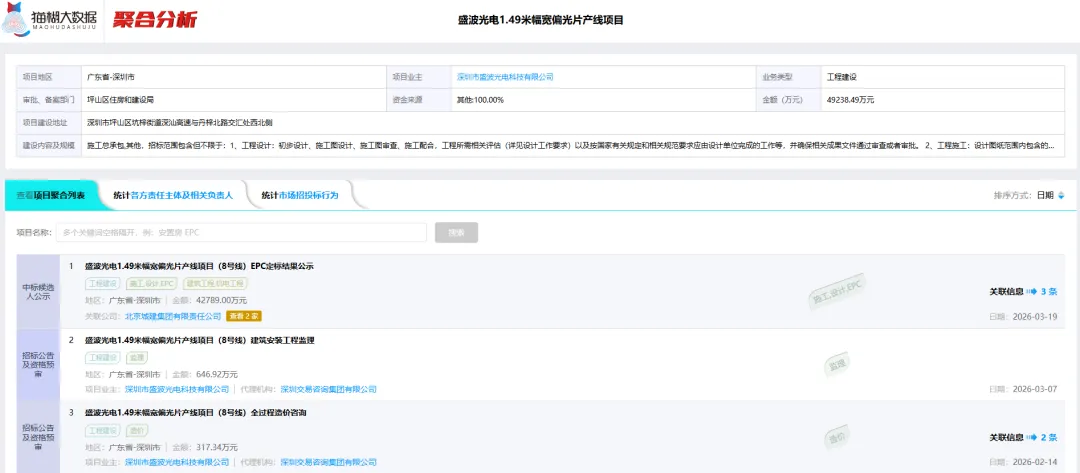
Task: Click 招标公告及资格预审 label in the 建筑安装工程监理 row
Action: coord(38,365)
